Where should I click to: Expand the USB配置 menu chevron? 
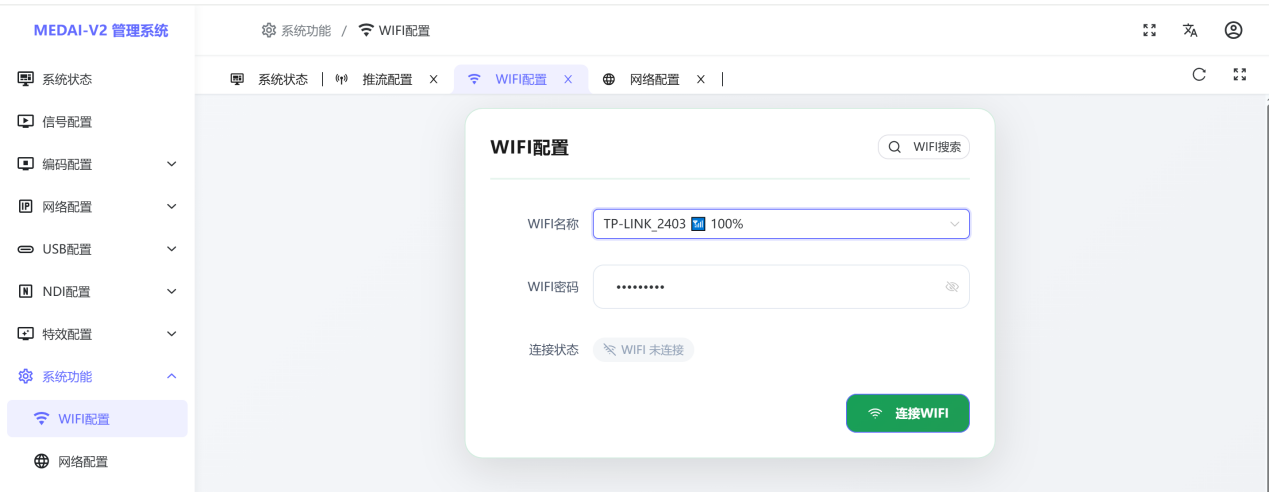(171, 249)
